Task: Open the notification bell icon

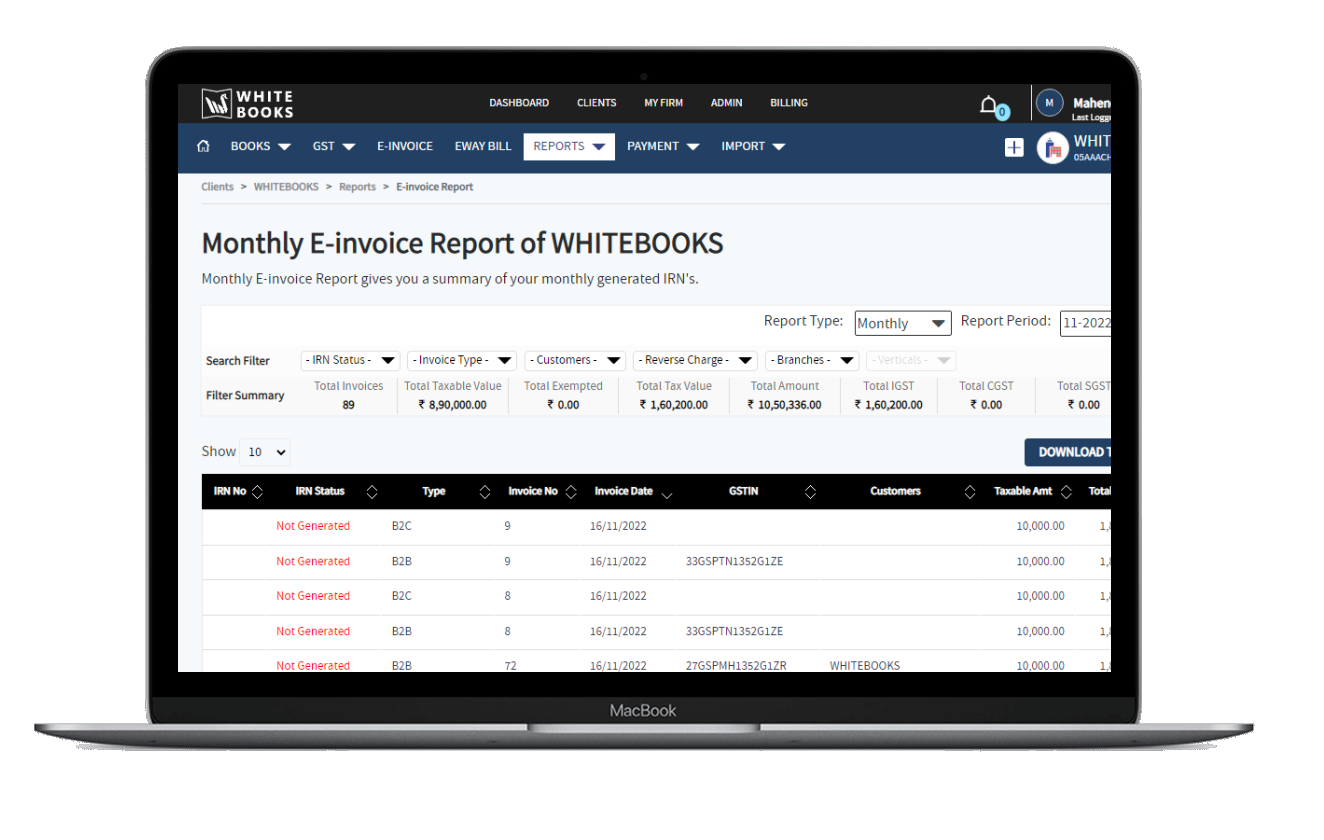Action: [x=989, y=105]
